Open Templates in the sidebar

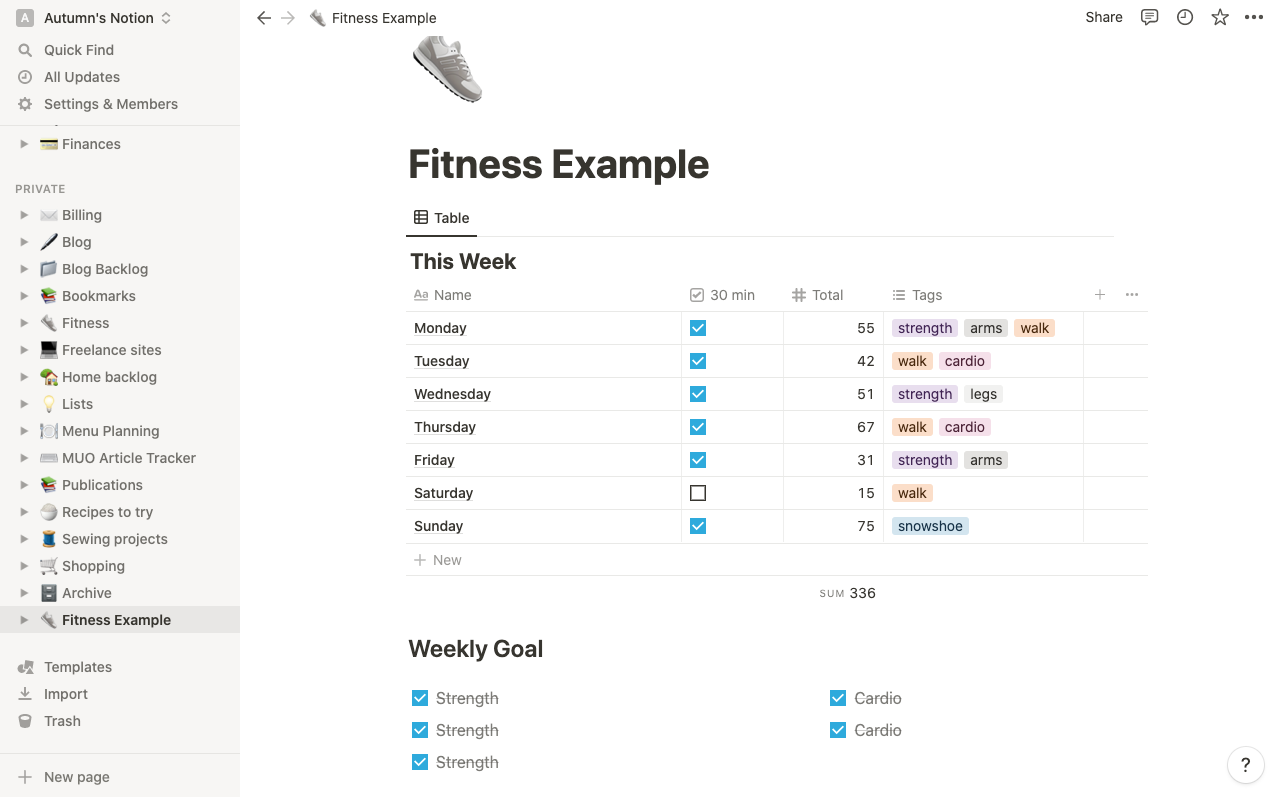point(77,667)
